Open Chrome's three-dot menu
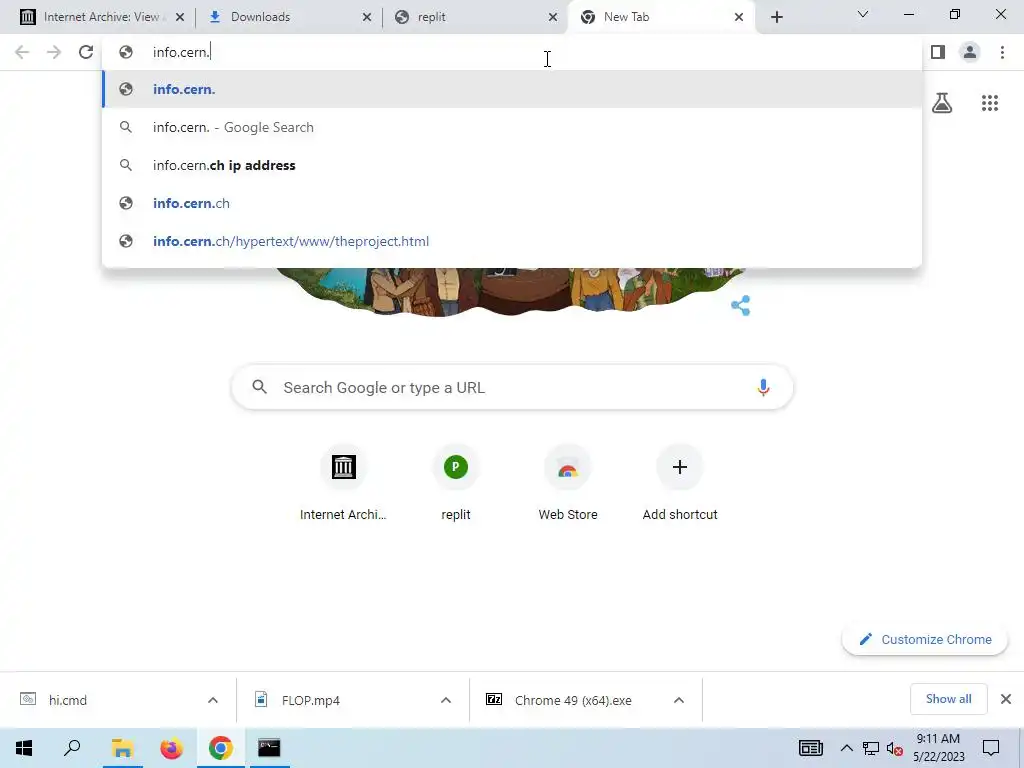The height and width of the screenshot is (768, 1024). coord(1002,52)
